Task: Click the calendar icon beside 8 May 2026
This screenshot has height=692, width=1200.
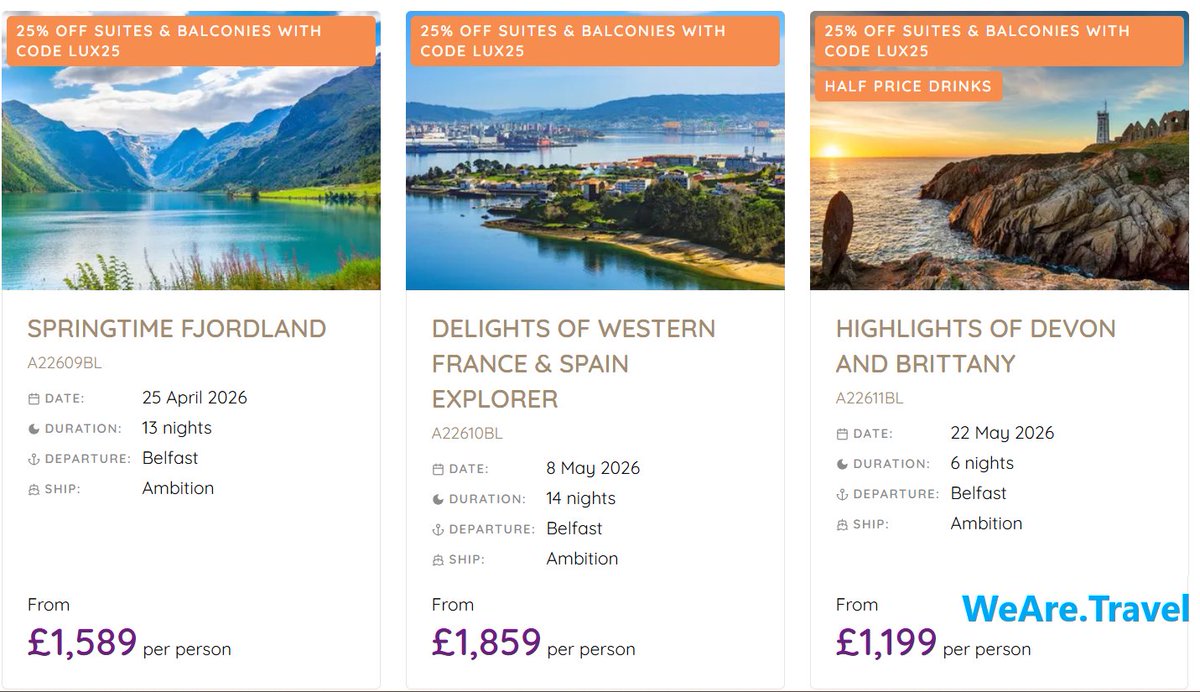Action: (x=437, y=469)
